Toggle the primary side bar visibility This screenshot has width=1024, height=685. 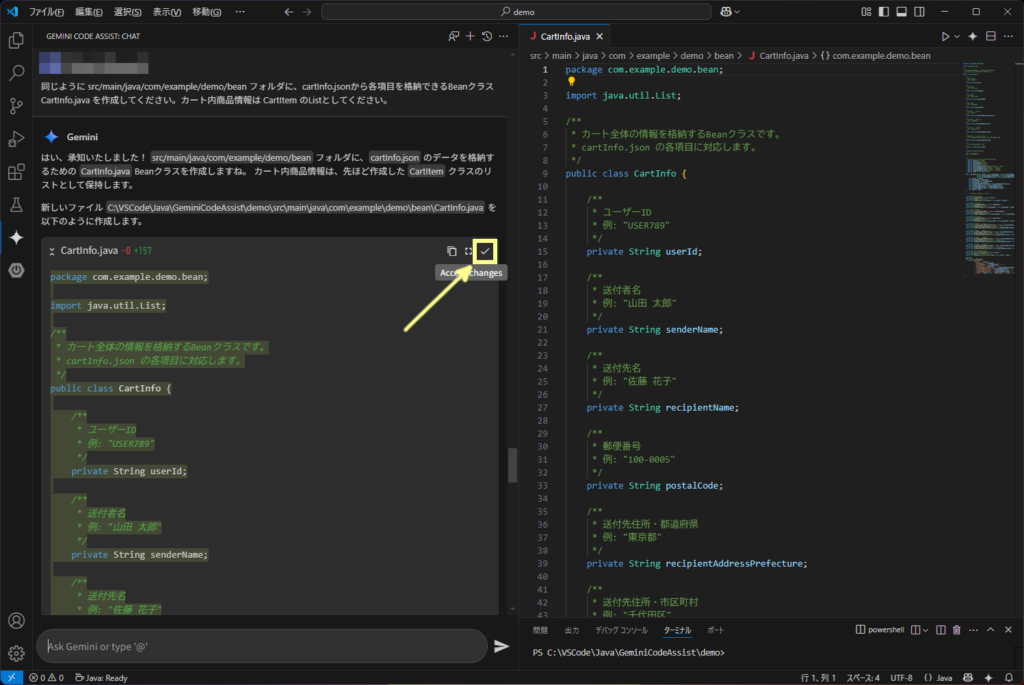(x=884, y=12)
